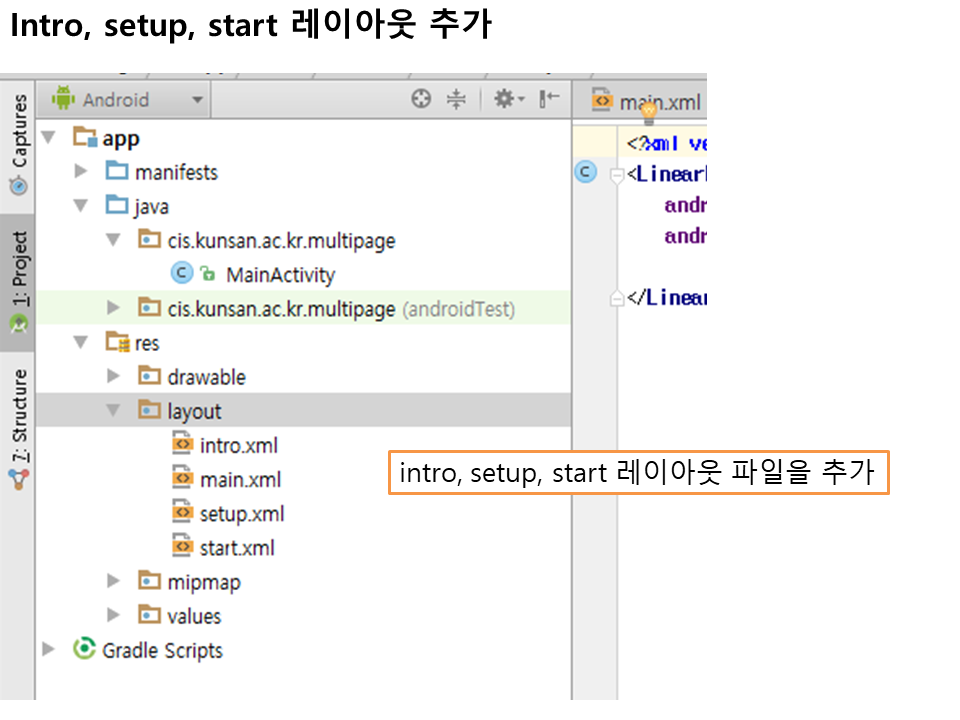The width and height of the screenshot is (960, 720).
Task: Click the lightbulb intention icon in editor
Action: pos(648,112)
